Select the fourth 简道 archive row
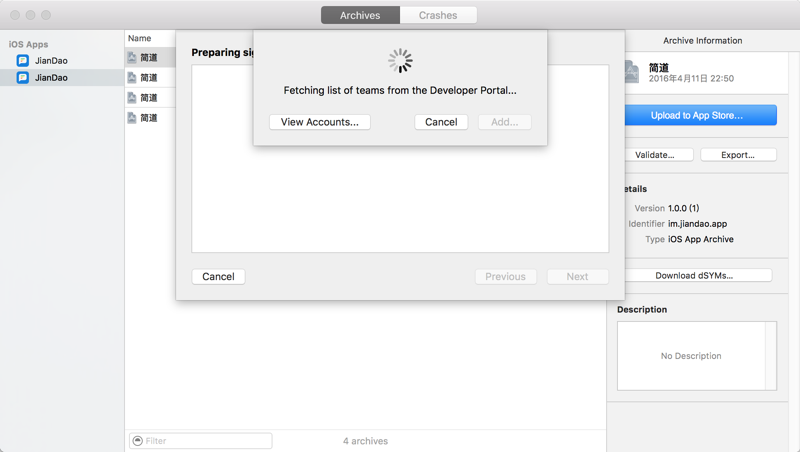The width and height of the screenshot is (800, 452). coord(151,118)
